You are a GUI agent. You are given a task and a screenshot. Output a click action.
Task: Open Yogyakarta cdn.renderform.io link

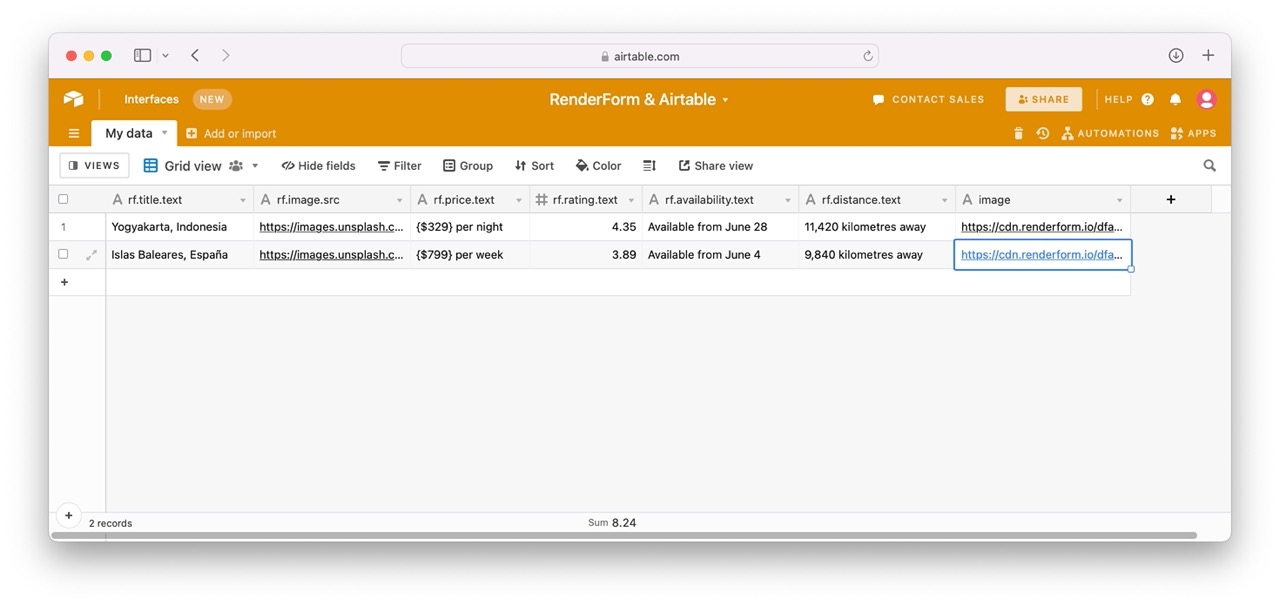tap(1042, 227)
